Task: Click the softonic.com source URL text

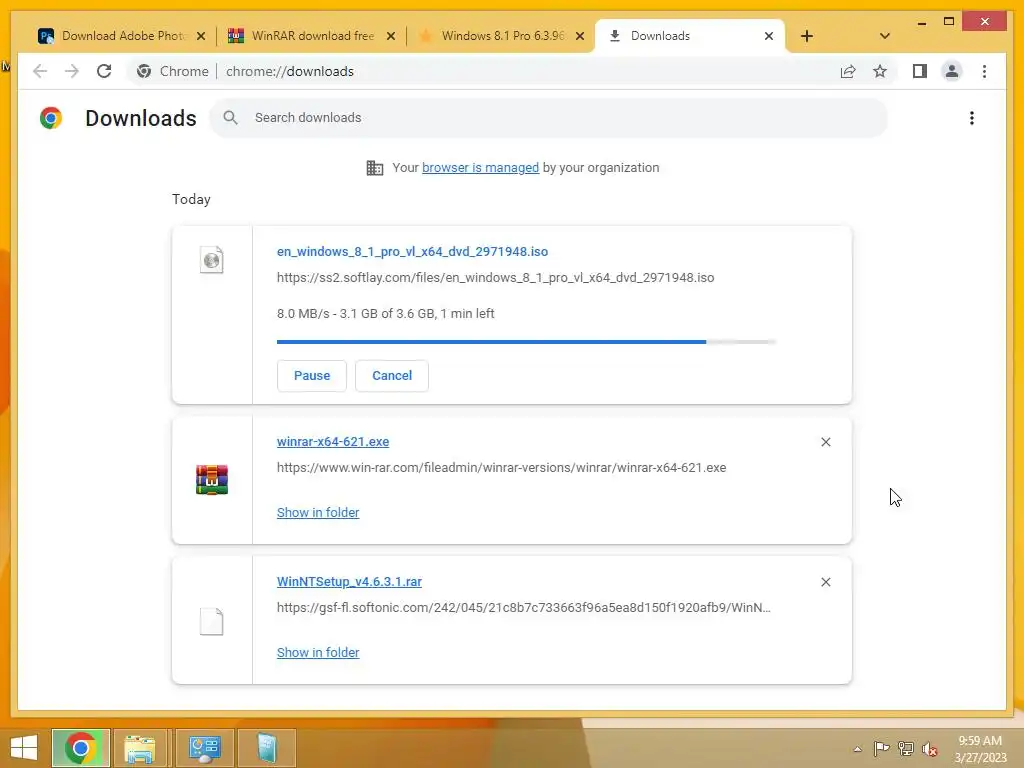Action: 523,607
